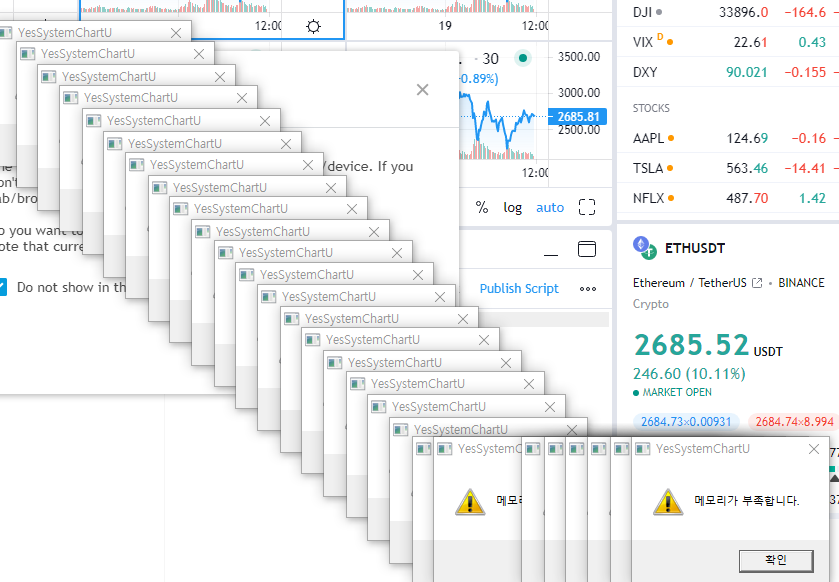Open the three-dots more menu beside Publish Script
The height and width of the screenshot is (582, 839).
pyautogui.click(x=588, y=288)
